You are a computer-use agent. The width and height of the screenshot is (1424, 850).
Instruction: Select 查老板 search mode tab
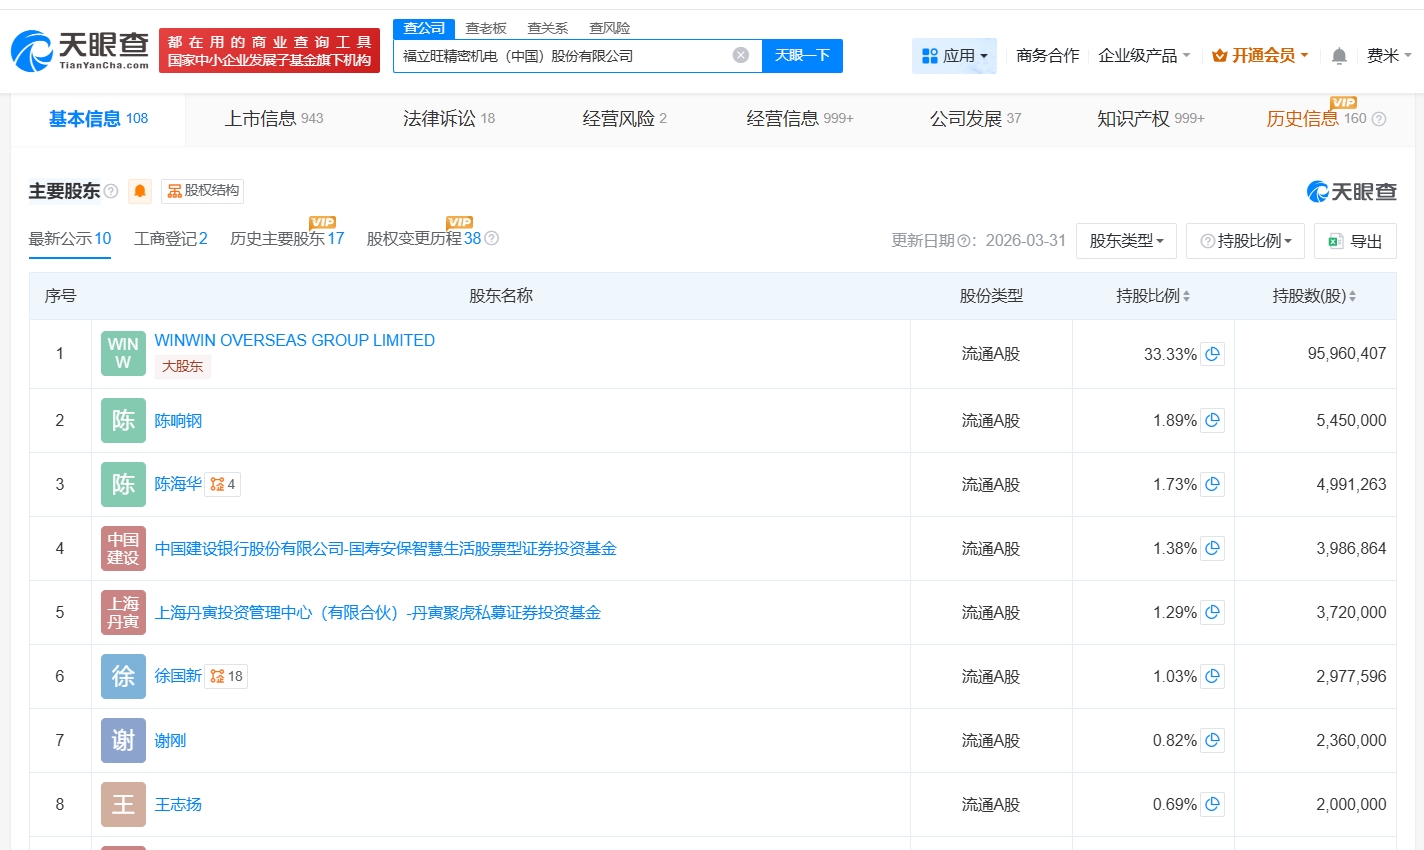point(486,28)
